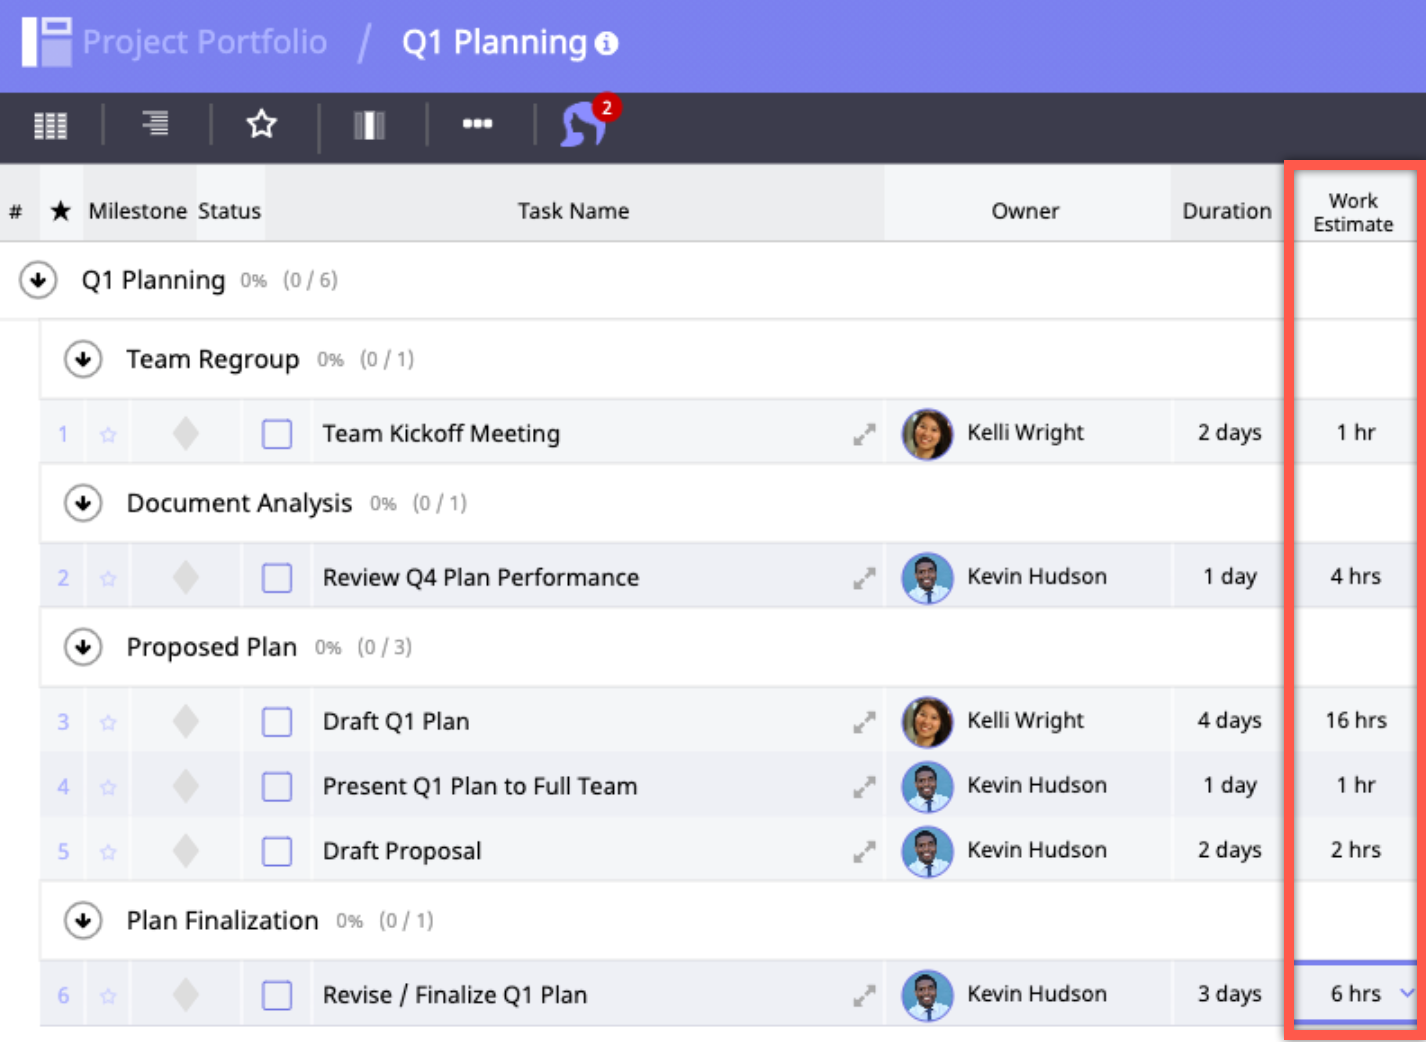Screen dimensions: 1426x1042
Task: Star the Draft Q1 Plan task
Action: click(108, 722)
